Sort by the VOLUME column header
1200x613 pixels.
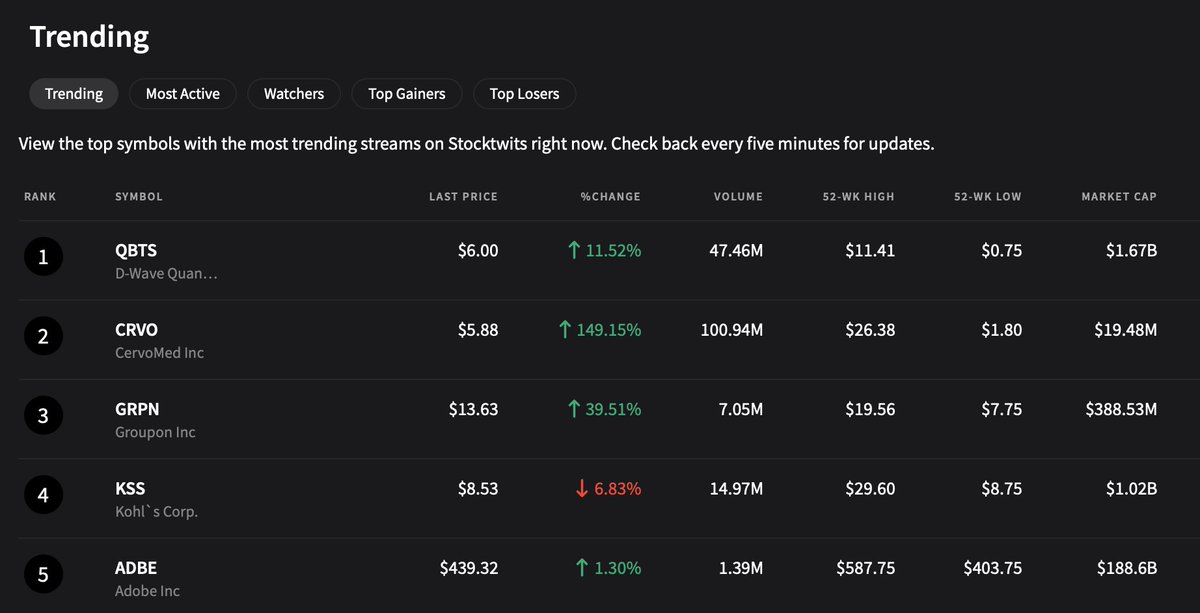click(x=738, y=197)
